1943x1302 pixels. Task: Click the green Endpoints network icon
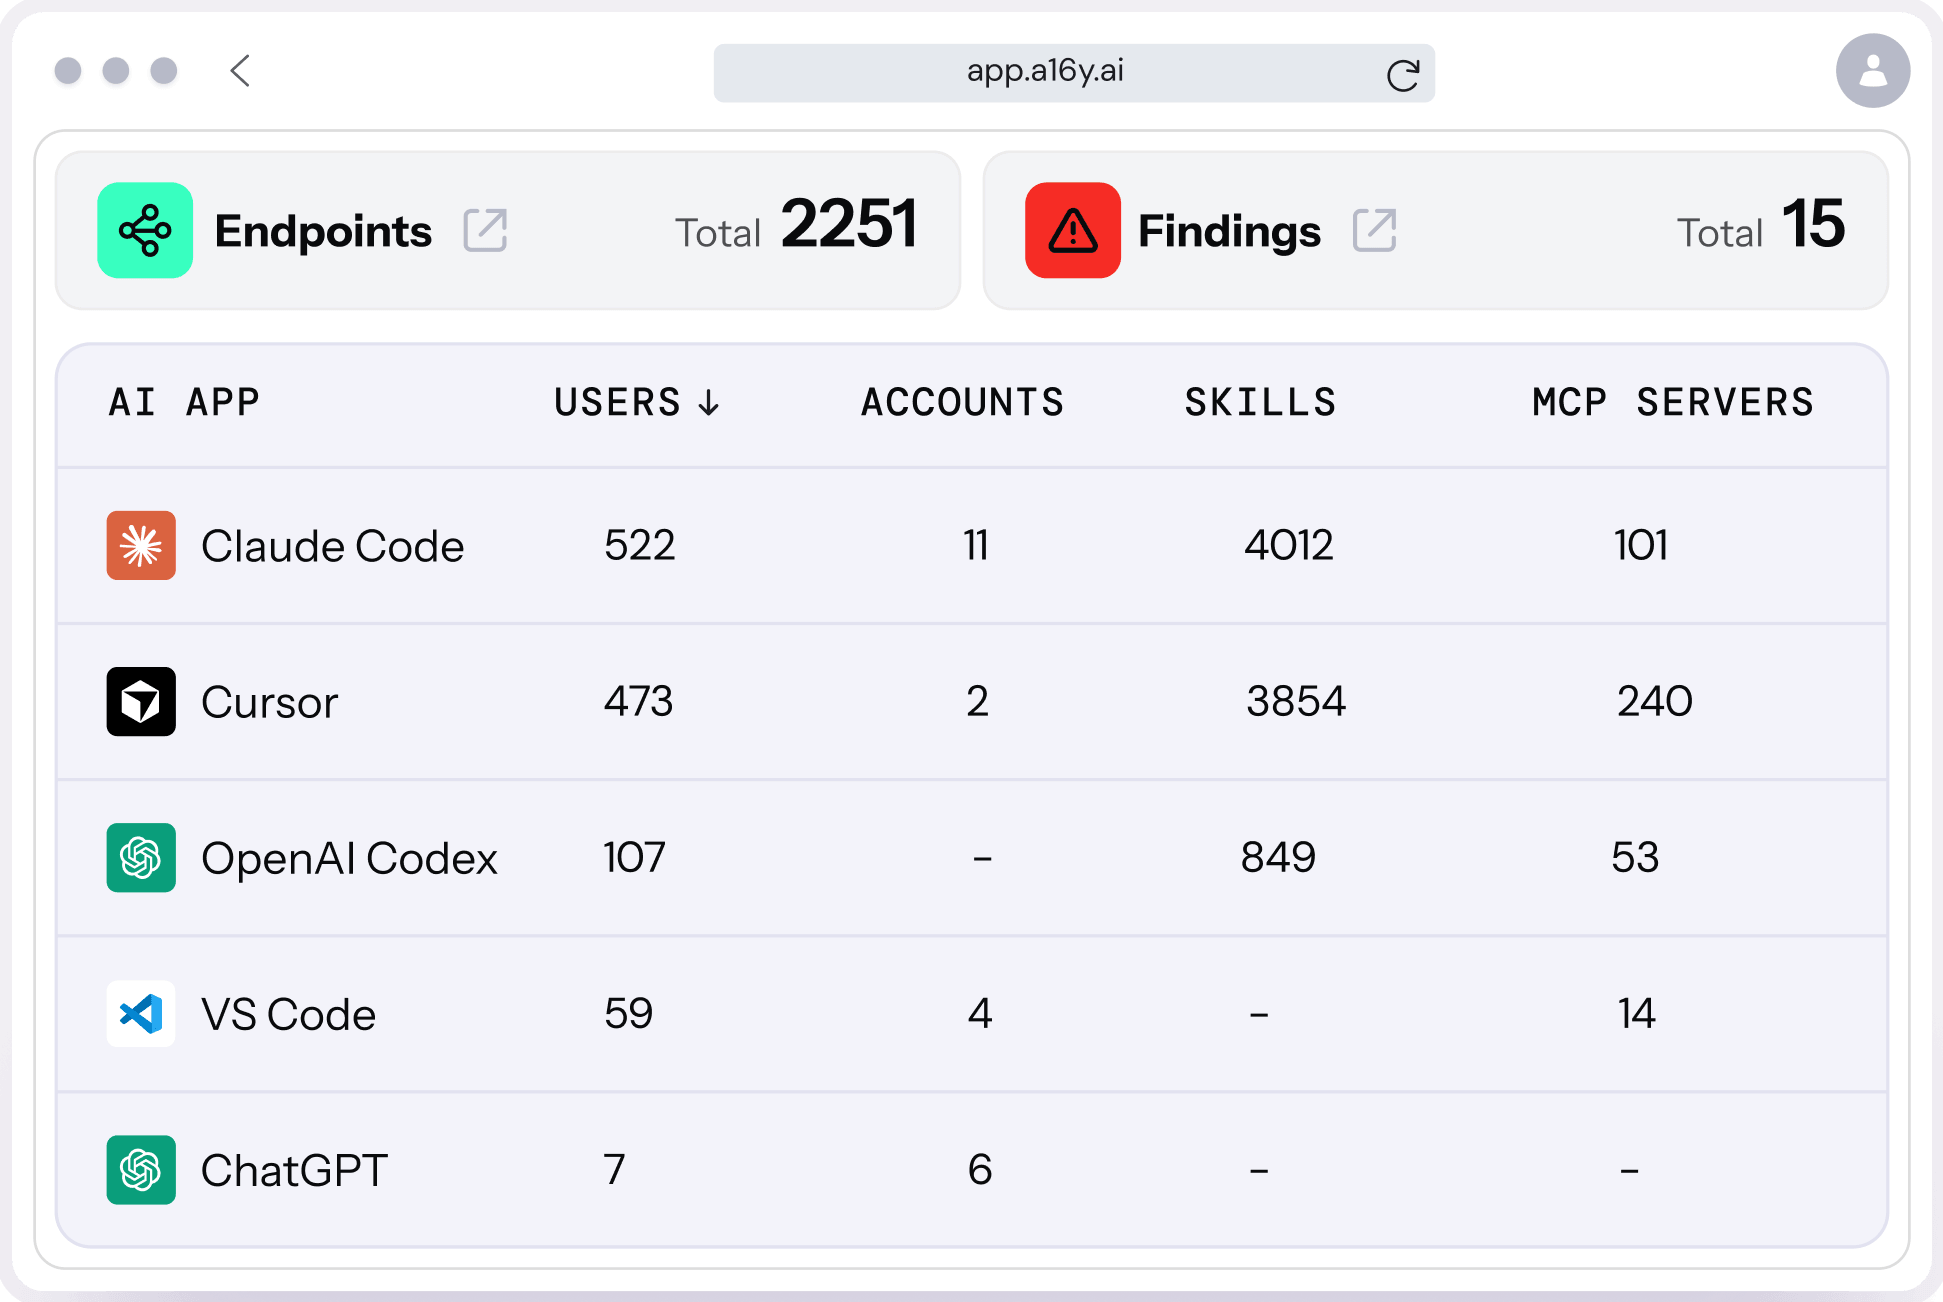click(x=145, y=230)
